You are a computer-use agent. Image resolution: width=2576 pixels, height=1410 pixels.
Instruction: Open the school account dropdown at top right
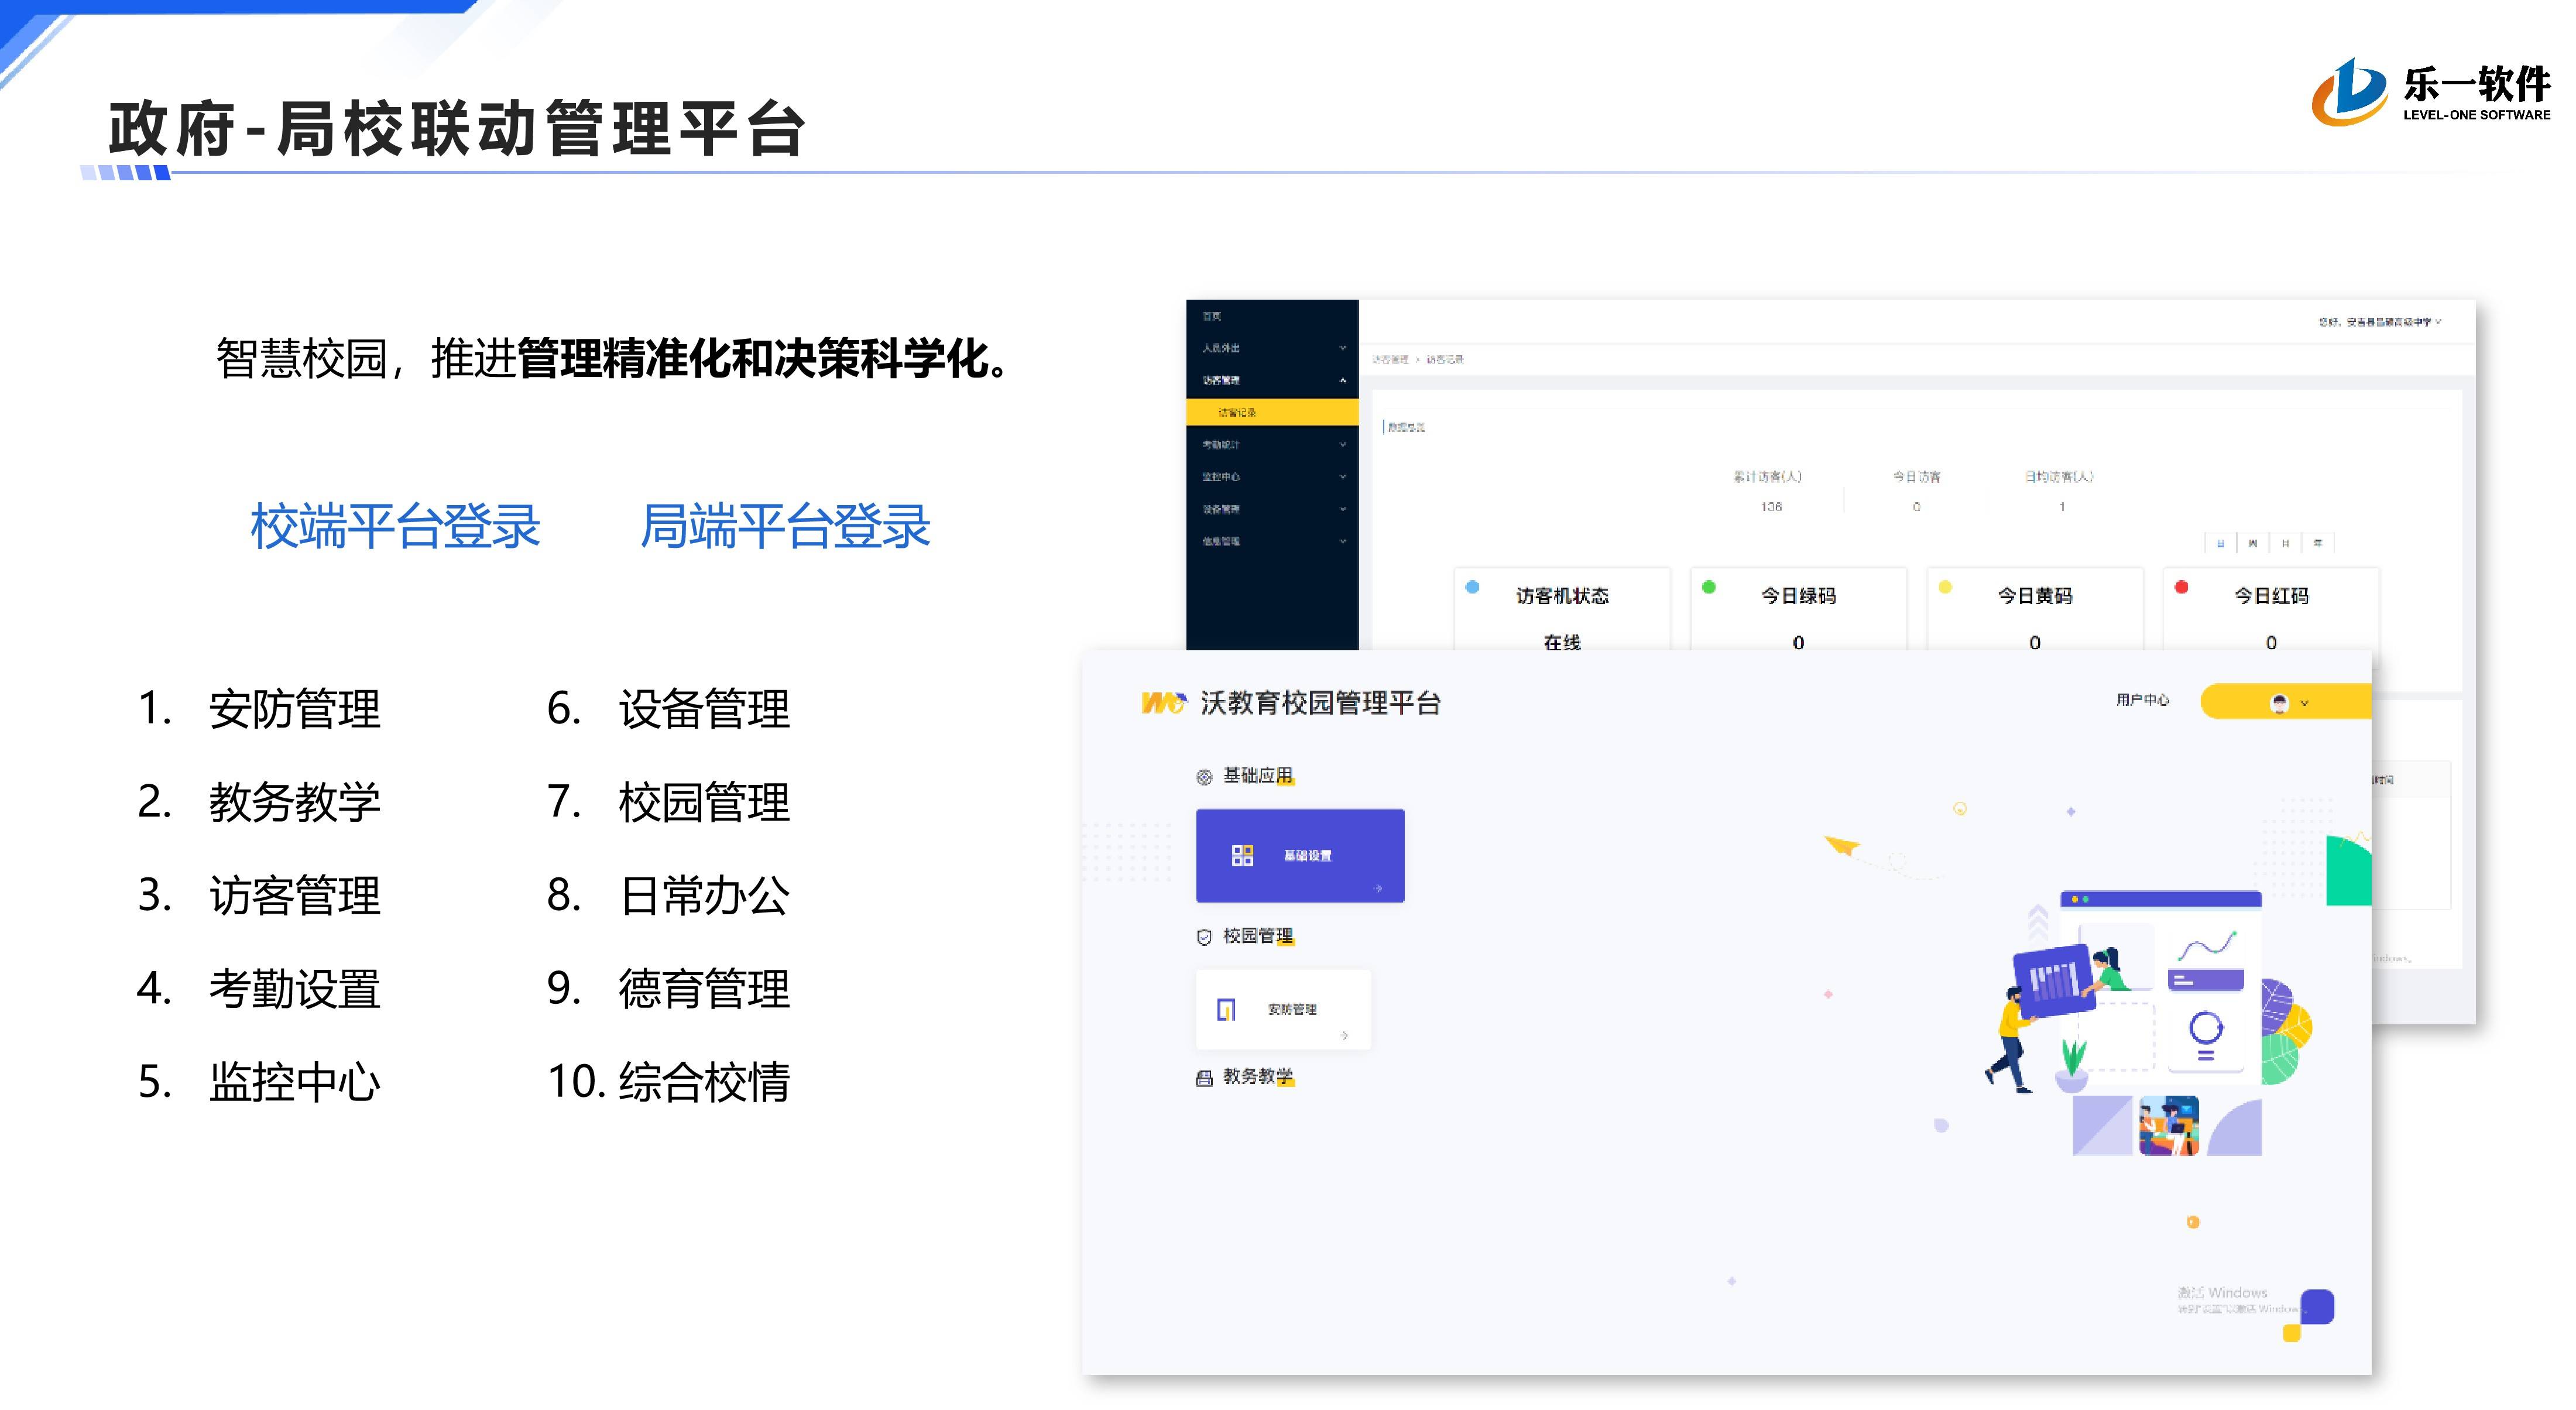point(2381,322)
